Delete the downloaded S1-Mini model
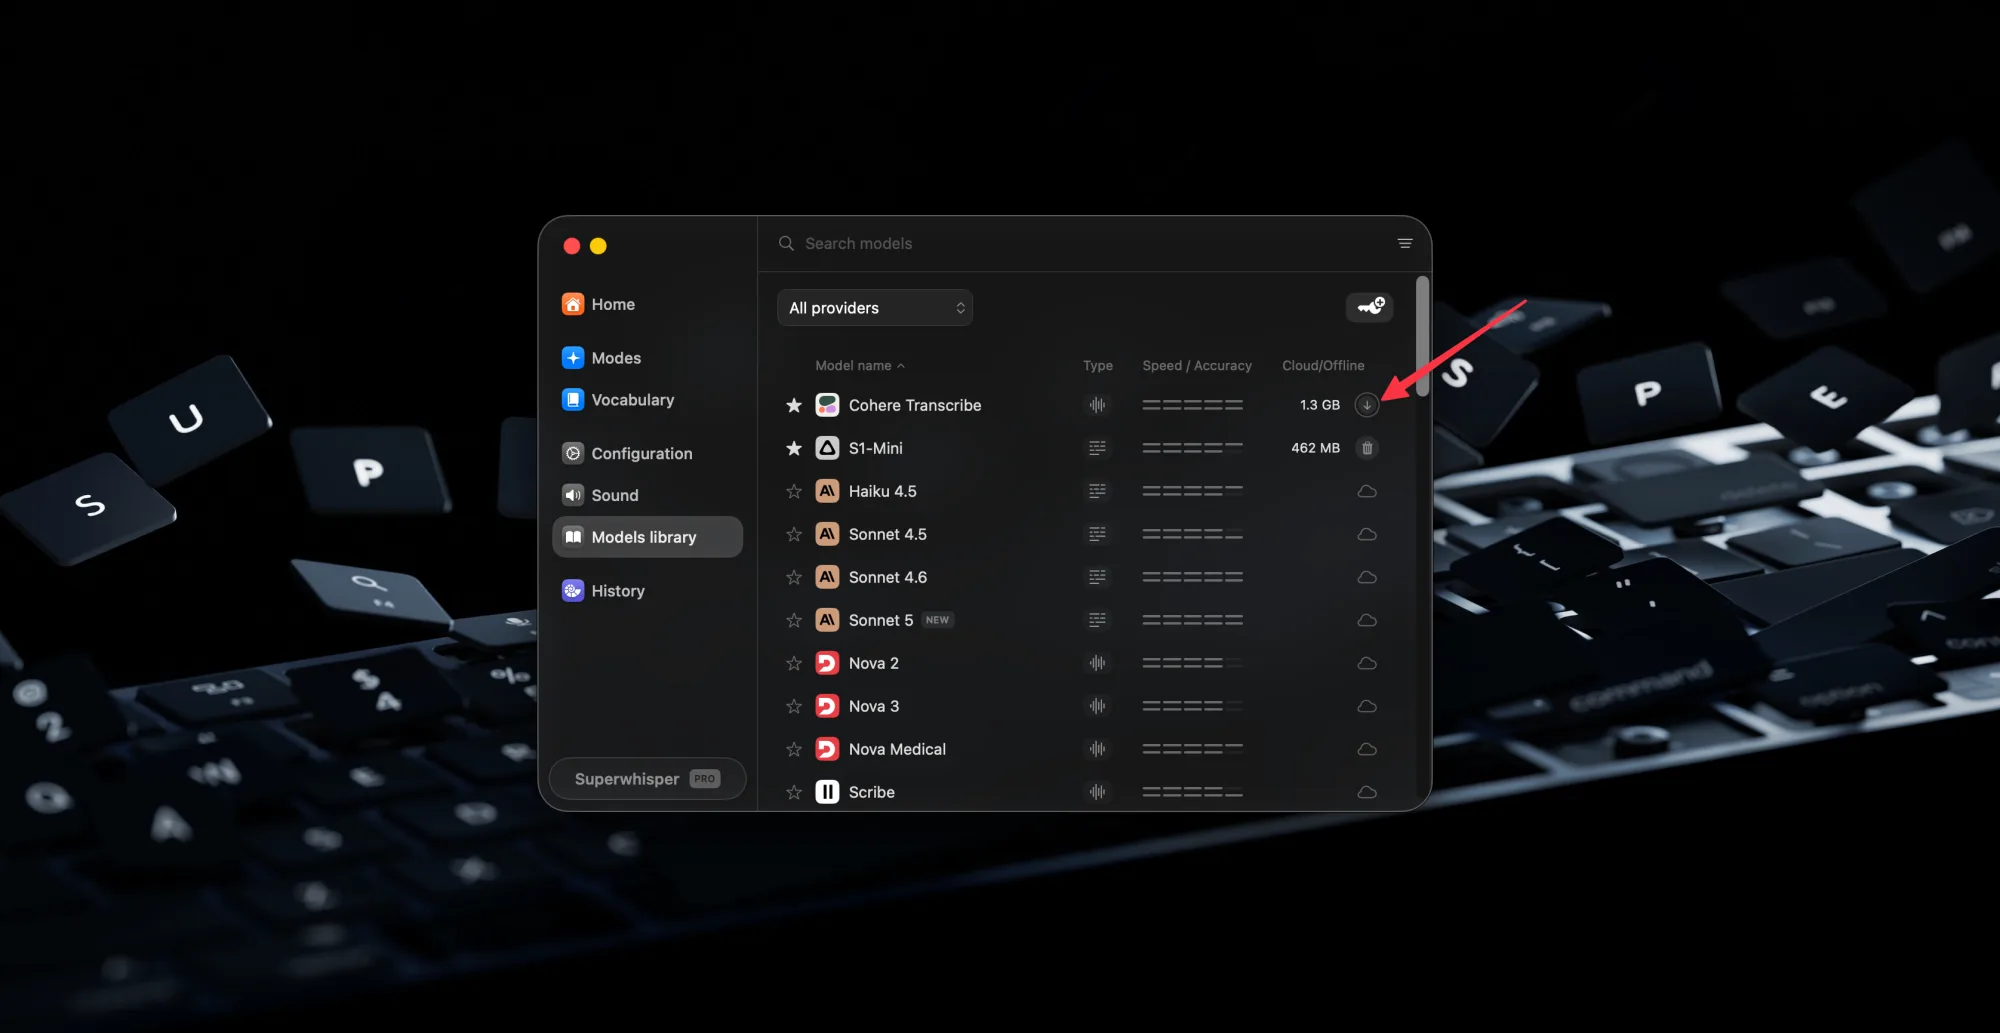Viewport: 2000px width, 1033px height. point(1366,448)
